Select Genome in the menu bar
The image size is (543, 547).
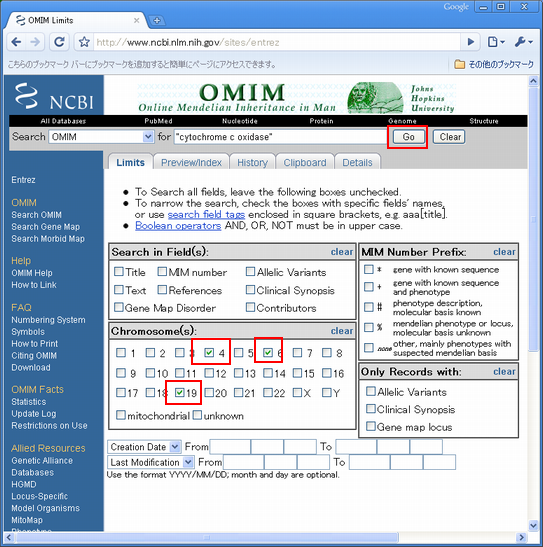[x=402, y=121]
